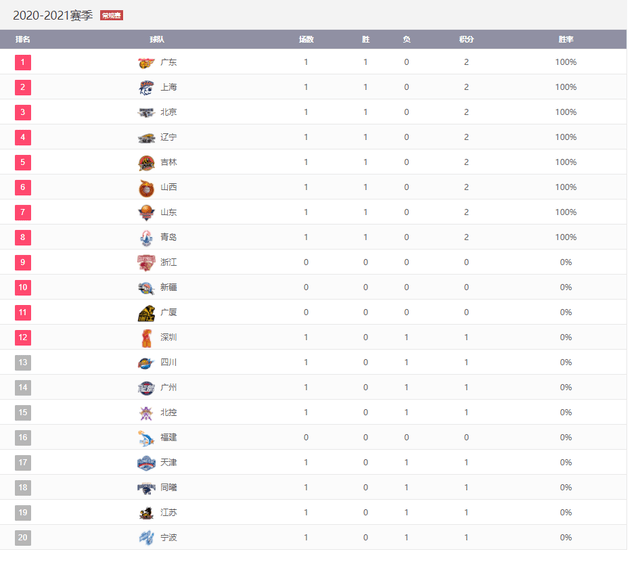Image resolution: width=640 pixels, height=562 pixels.
Task: Click the 深圳 team logo icon
Action: click(x=146, y=338)
